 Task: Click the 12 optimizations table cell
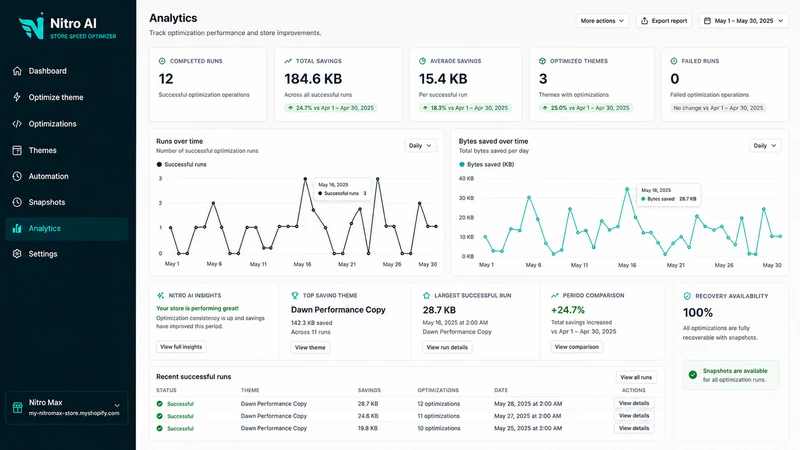439,404
